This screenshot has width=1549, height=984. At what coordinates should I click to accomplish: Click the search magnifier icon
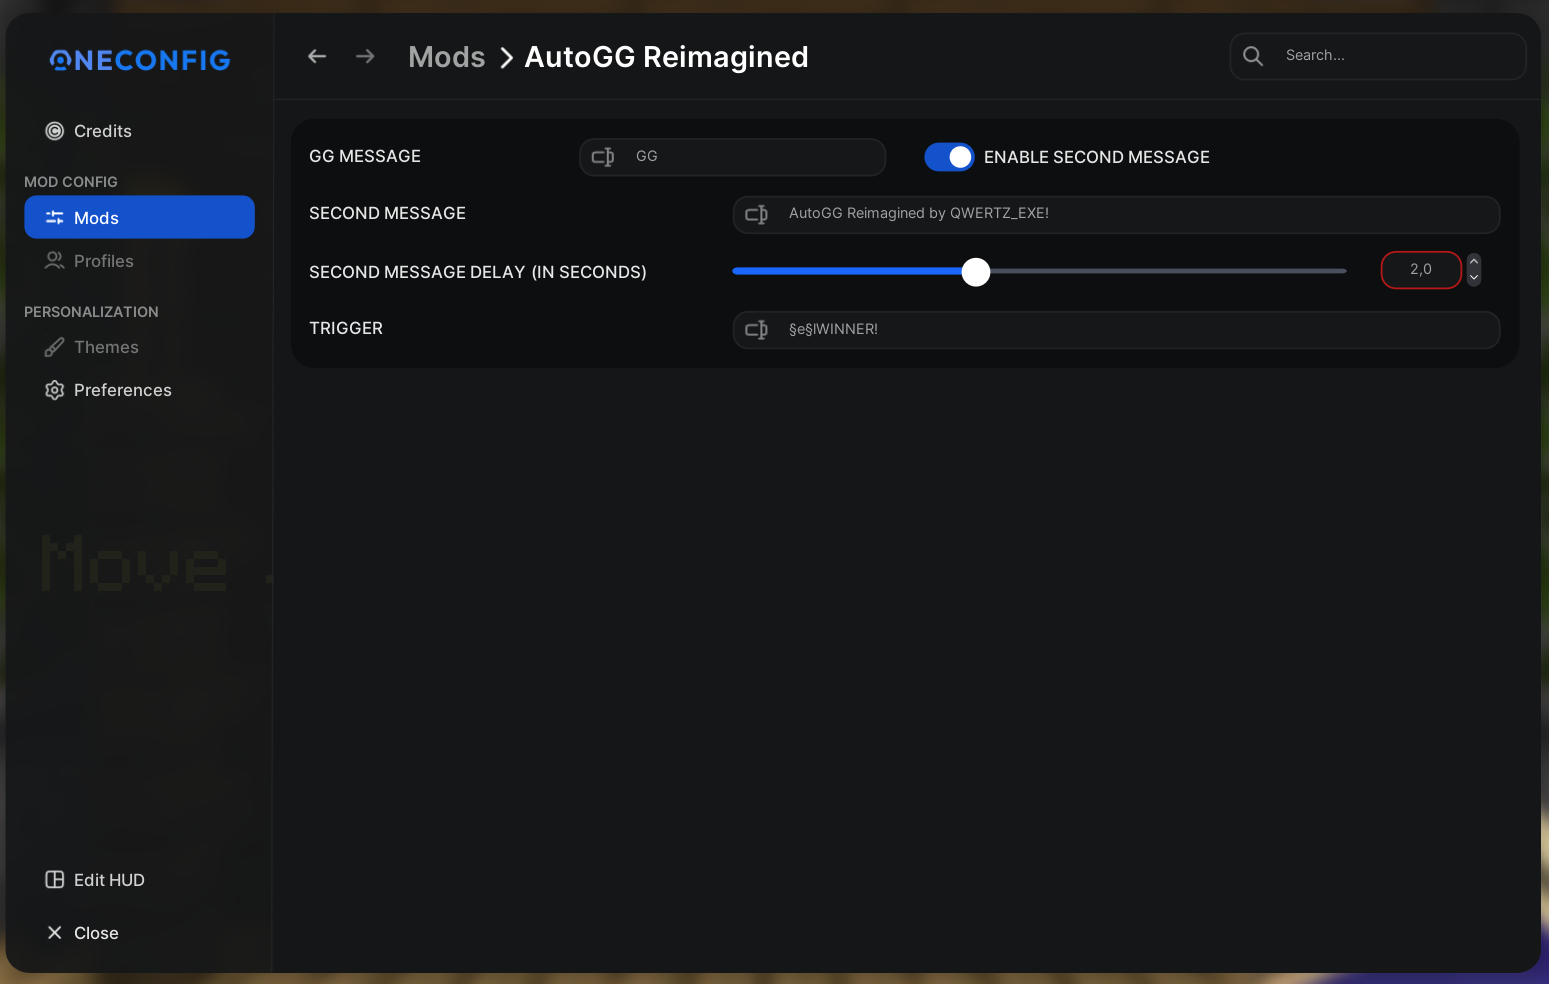1253,56
